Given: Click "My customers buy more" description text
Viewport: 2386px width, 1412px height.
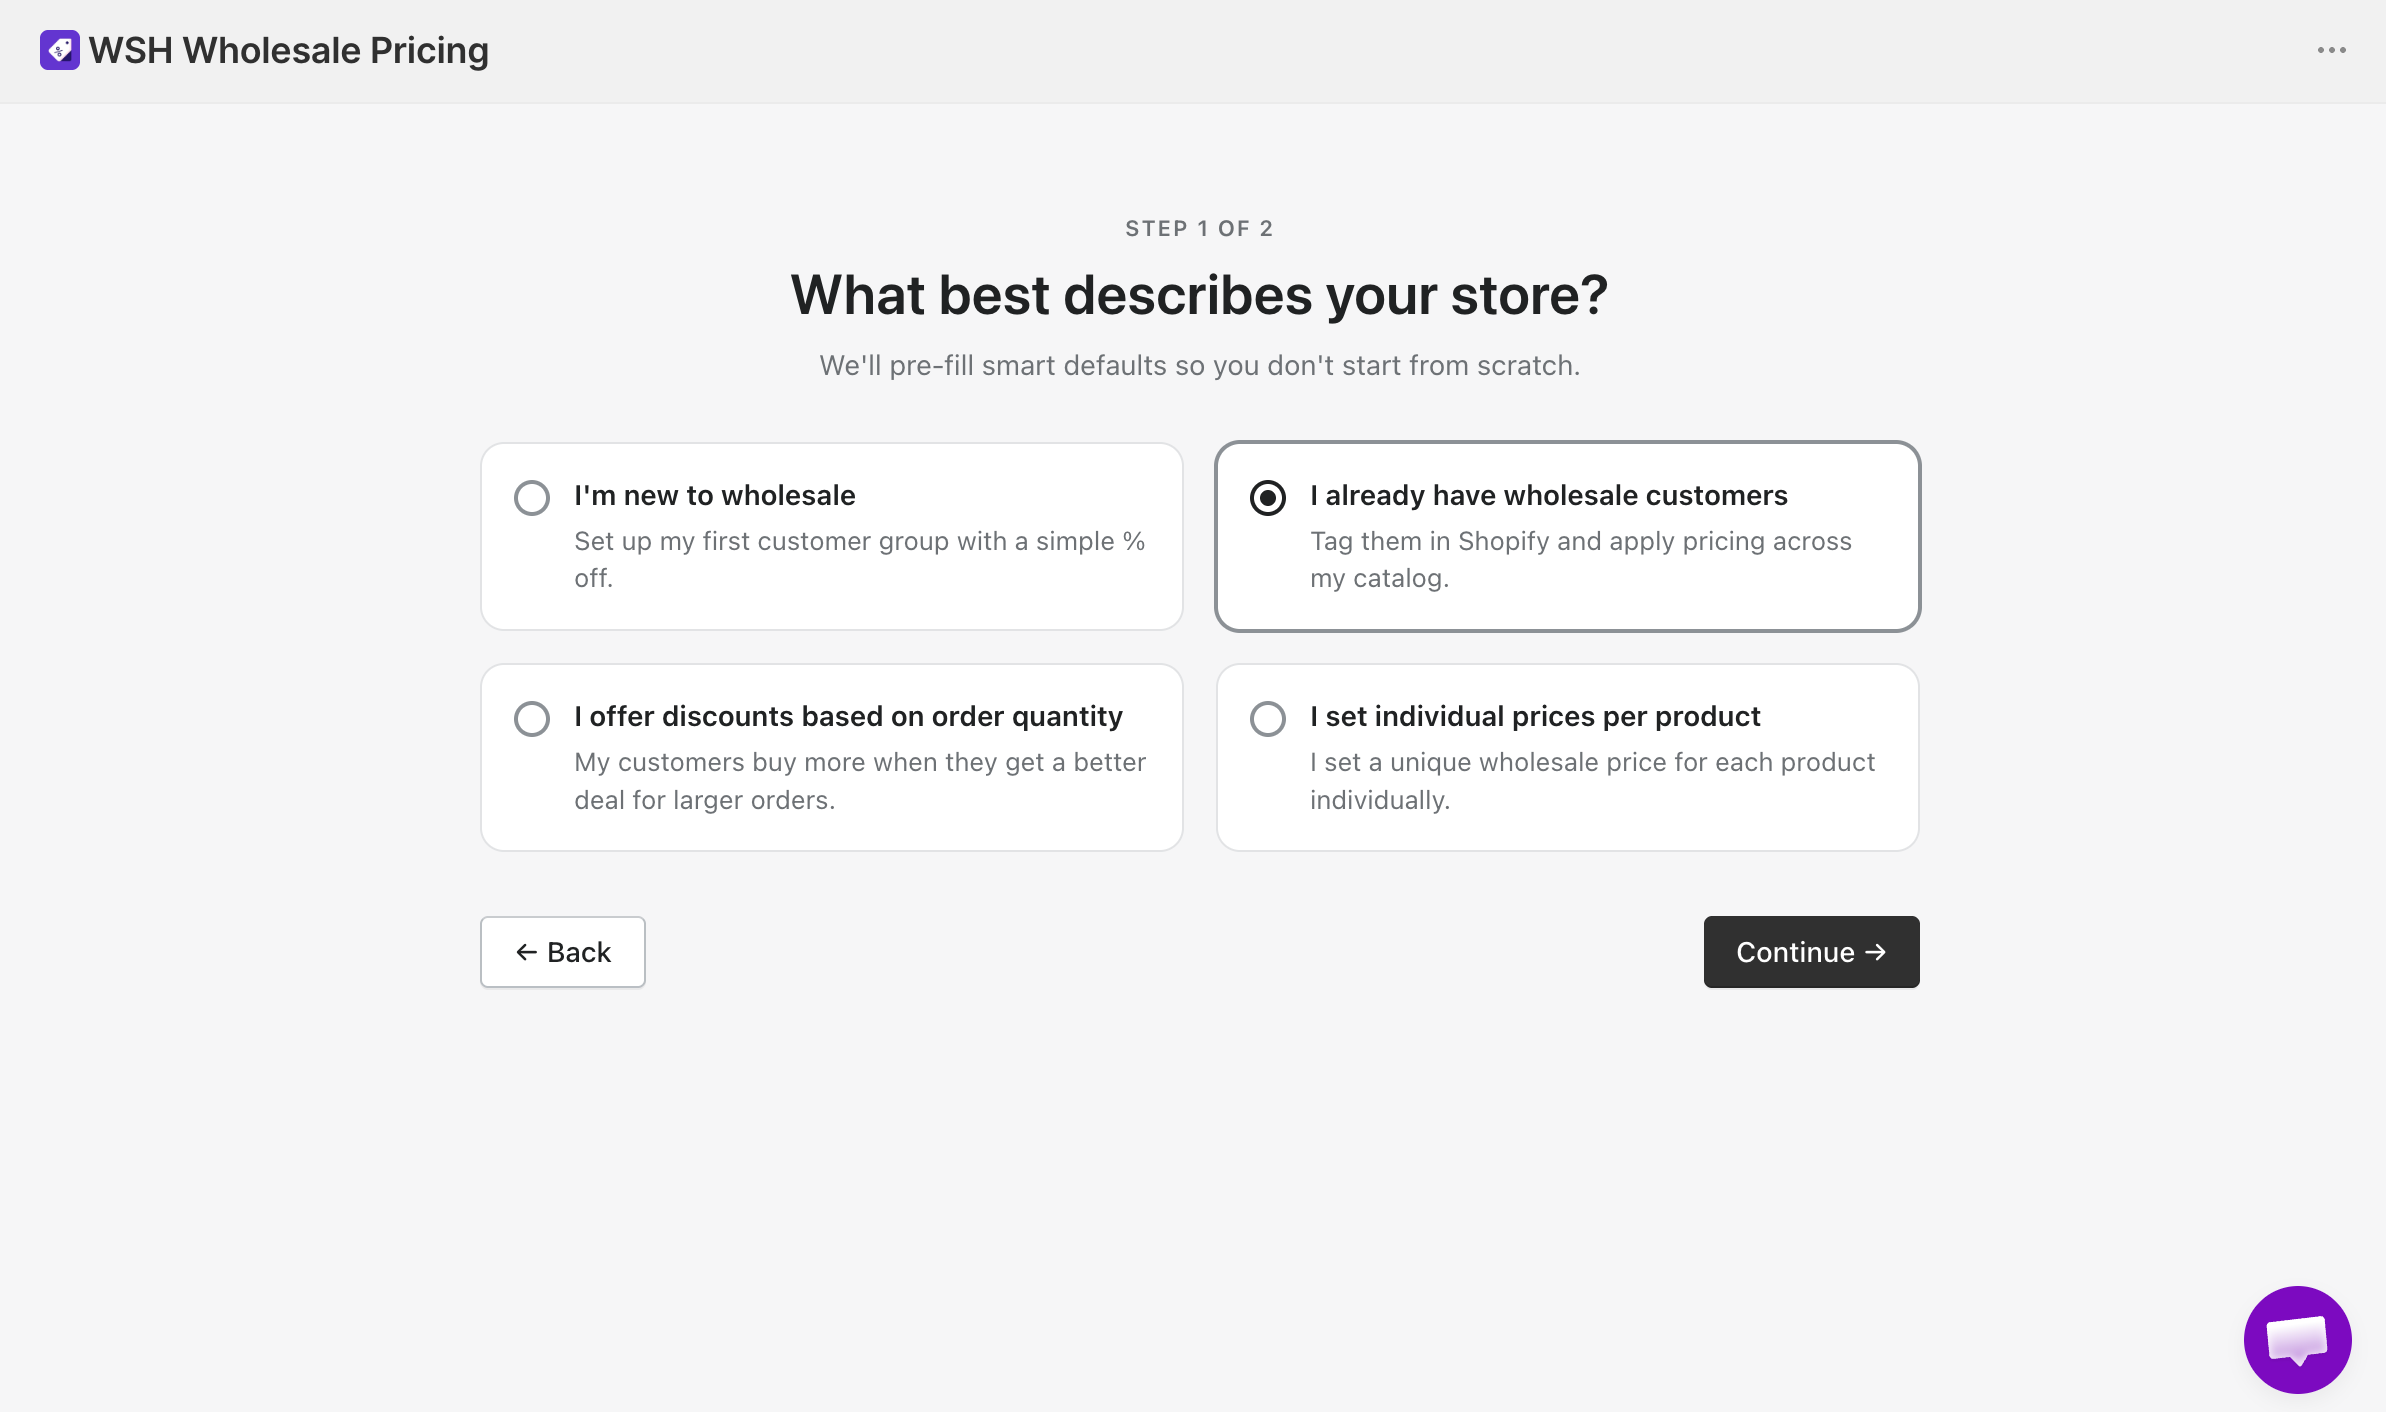Looking at the screenshot, I should (x=859, y=780).
